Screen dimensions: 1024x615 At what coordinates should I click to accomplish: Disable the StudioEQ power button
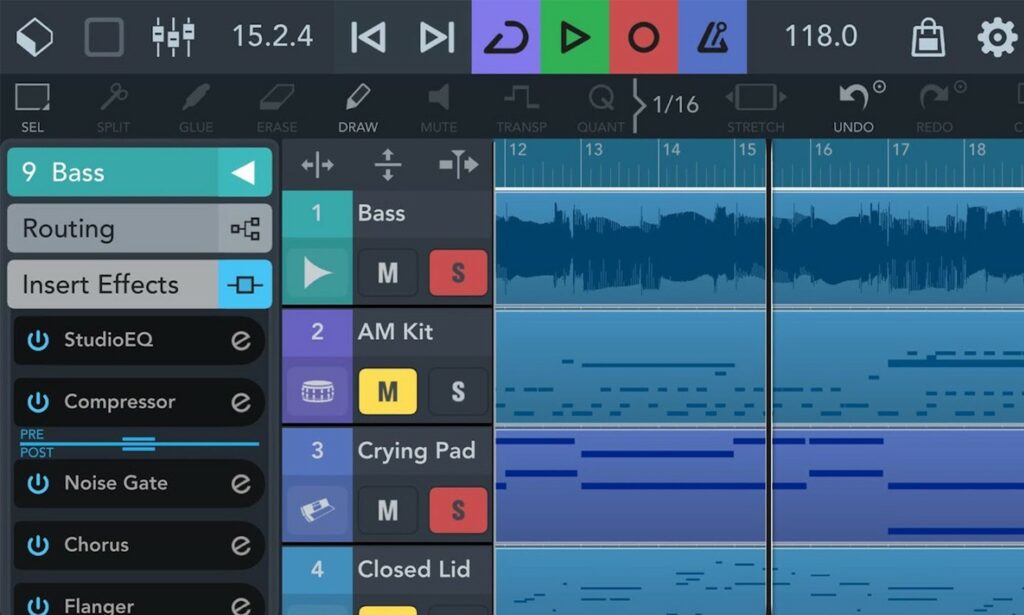tap(38, 340)
